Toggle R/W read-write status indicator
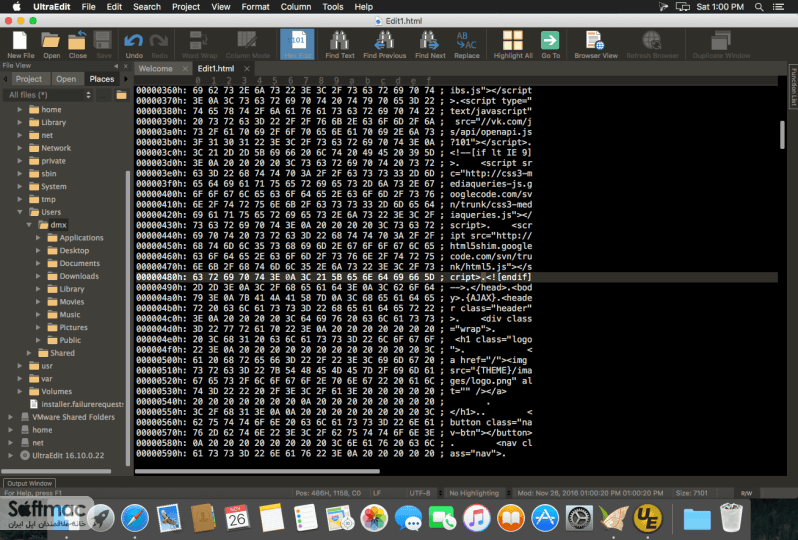Image resolution: width=798 pixels, height=540 pixels. point(746,493)
